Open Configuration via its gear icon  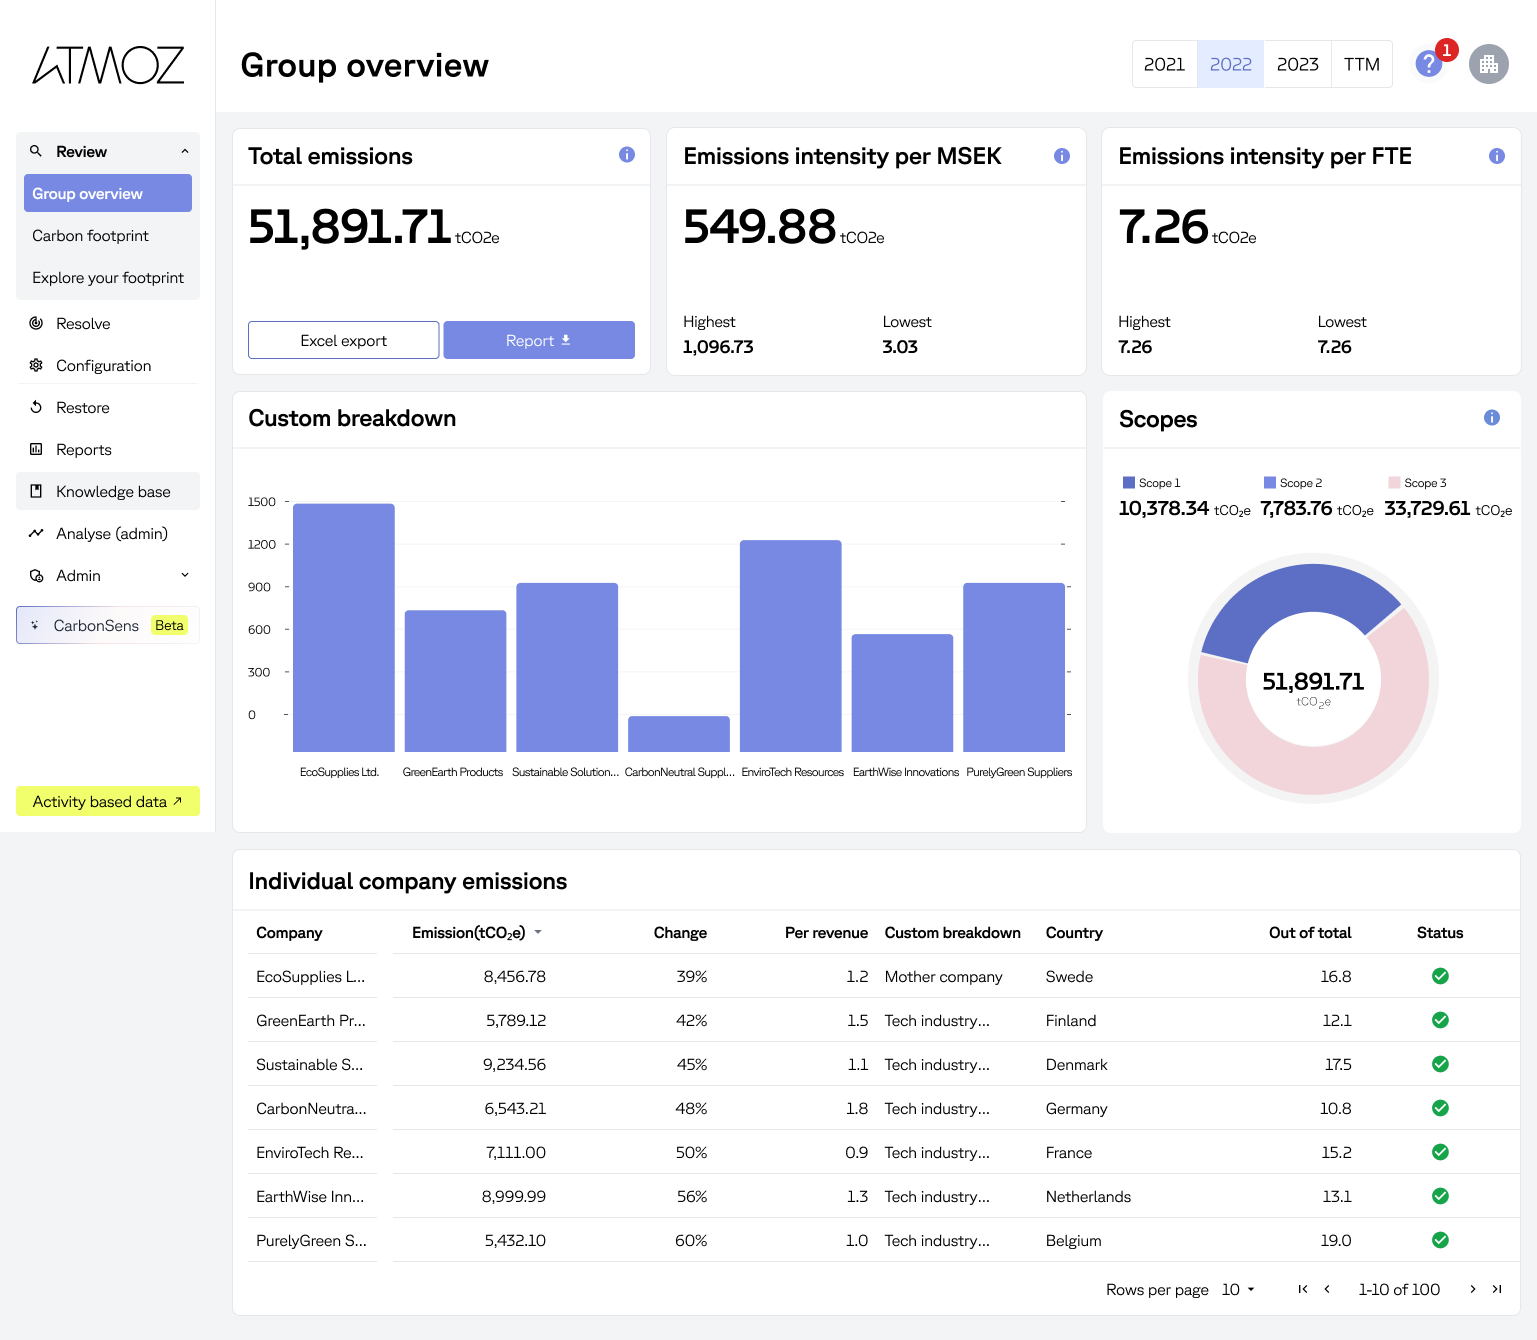coord(36,366)
